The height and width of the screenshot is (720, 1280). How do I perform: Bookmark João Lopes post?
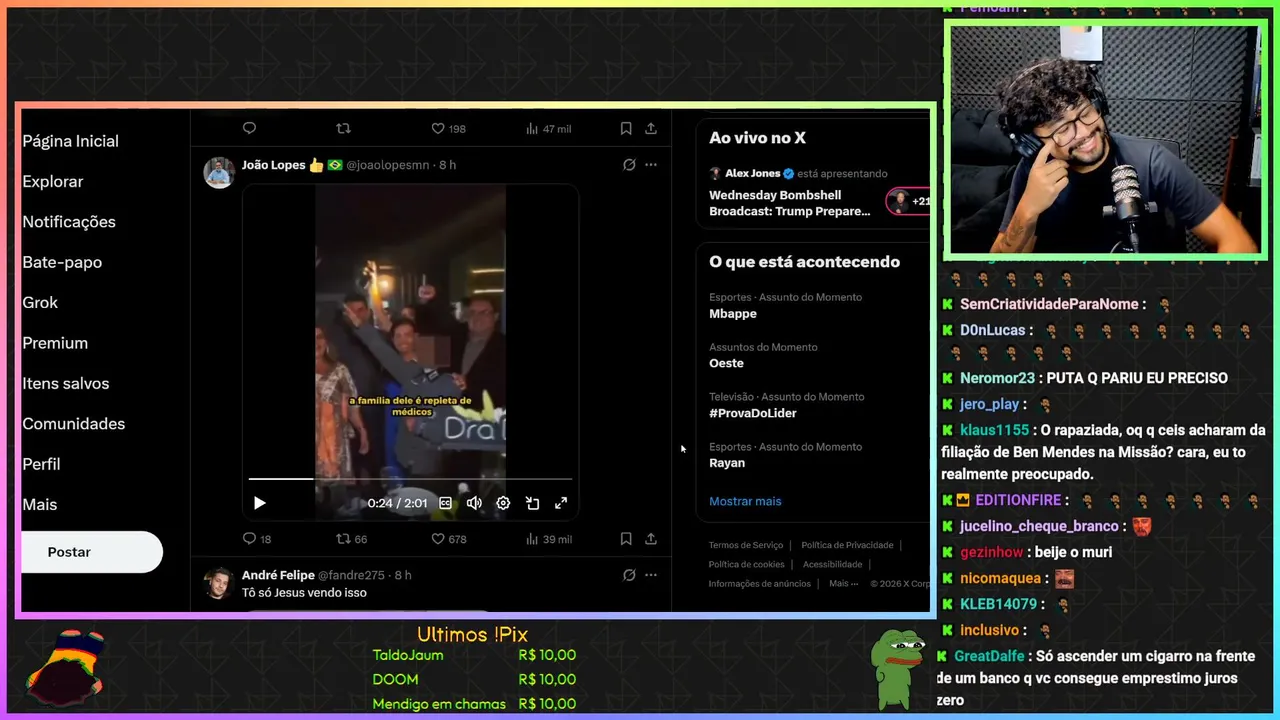(626, 539)
